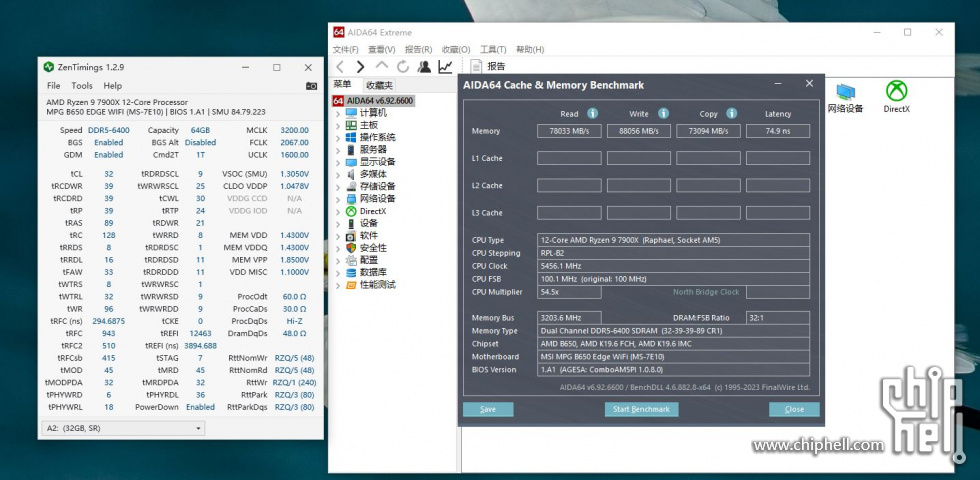Click the VSOC (SMU) 1.3050V value
Screen dimensions: 980x480
tap(294, 174)
